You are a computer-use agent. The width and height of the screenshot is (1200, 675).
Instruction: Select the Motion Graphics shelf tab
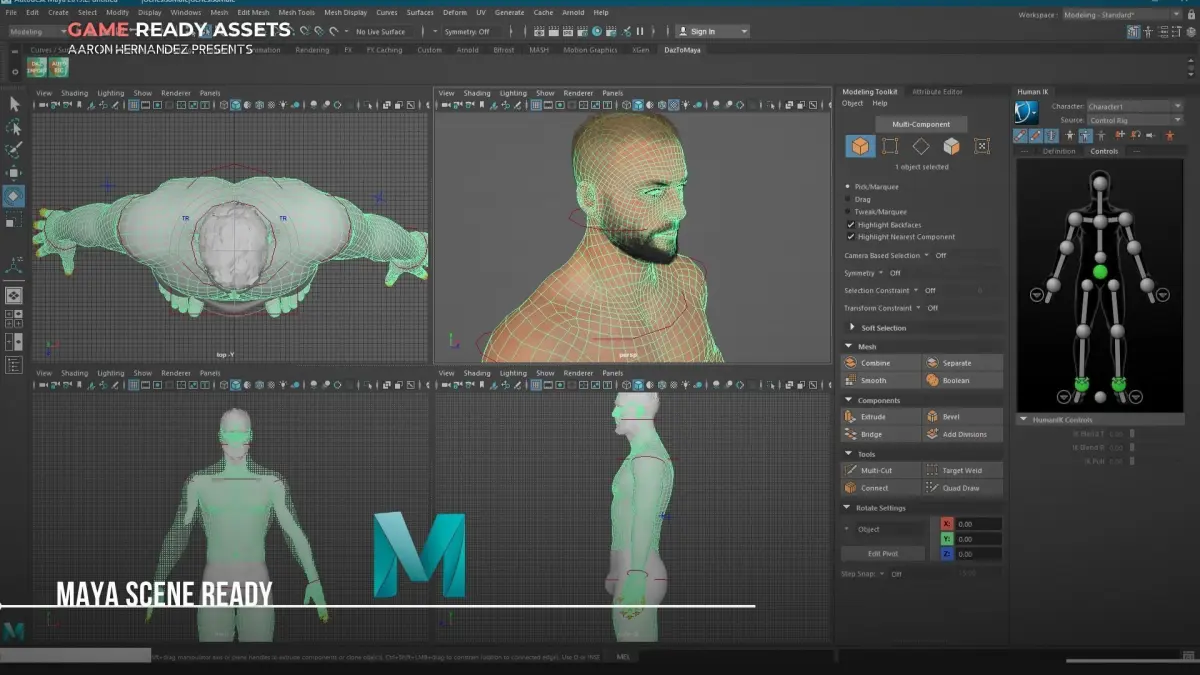pyautogui.click(x=590, y=50)
